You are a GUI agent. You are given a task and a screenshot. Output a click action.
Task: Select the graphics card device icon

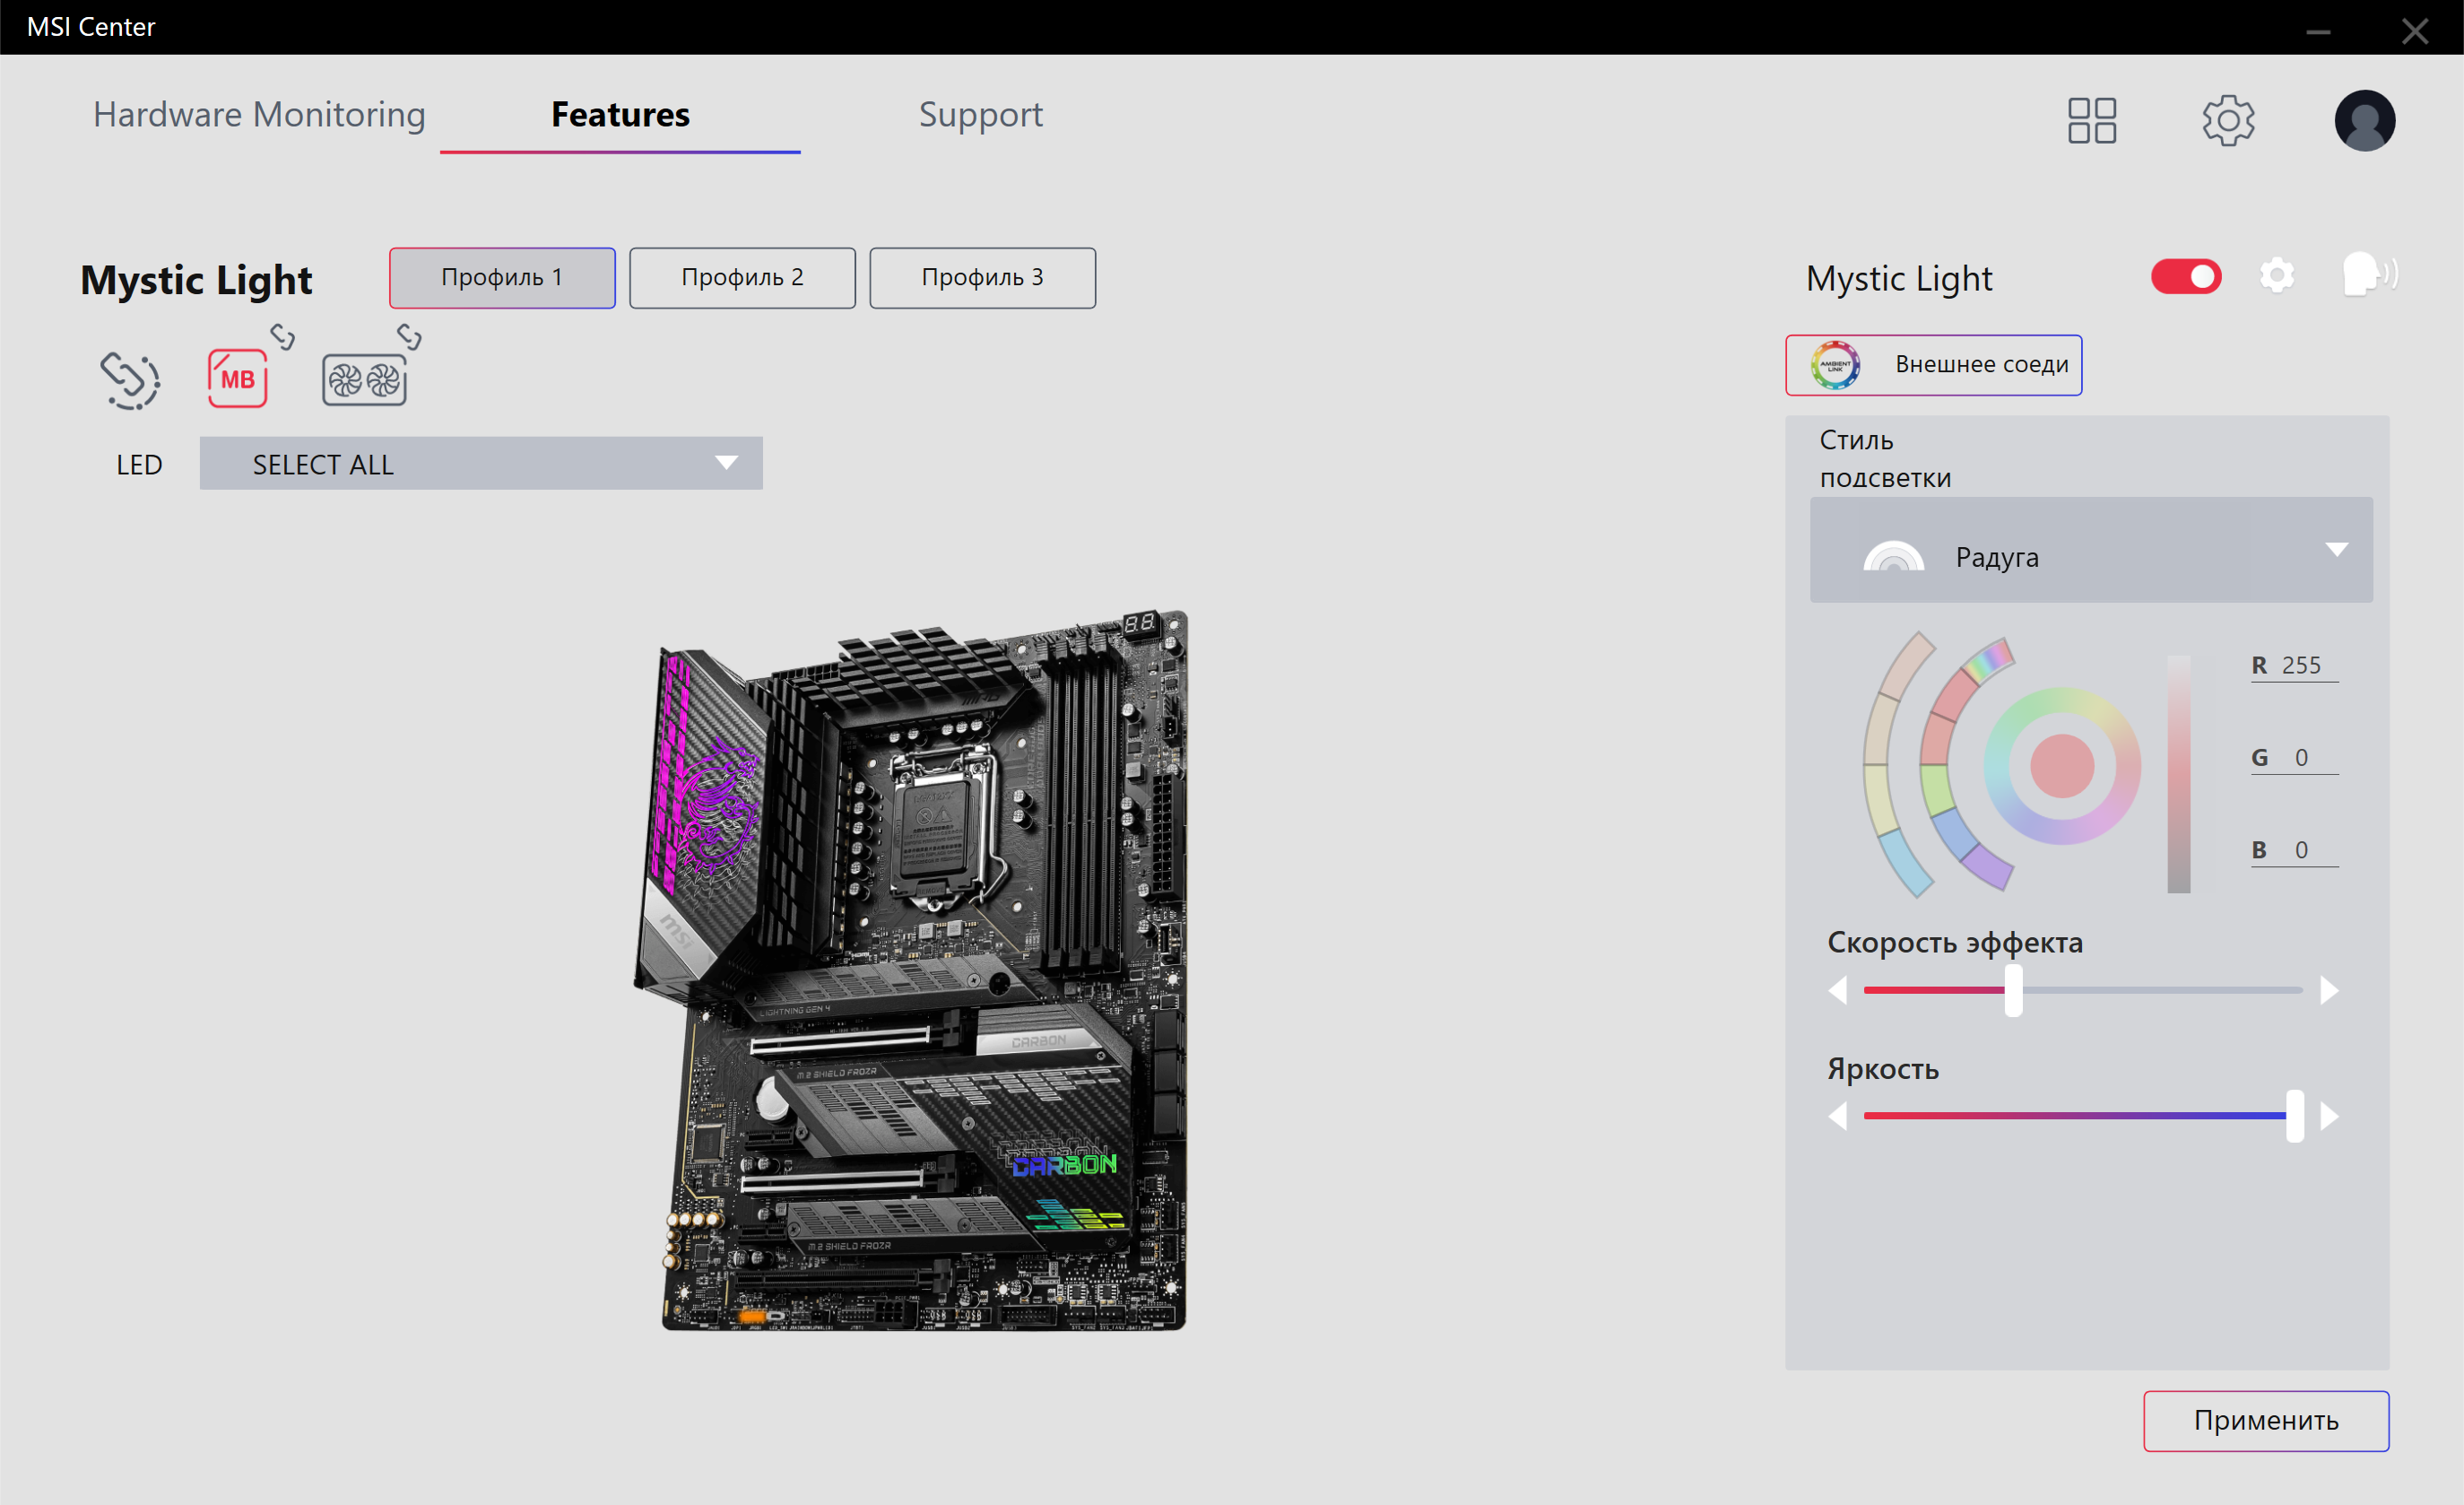pos(364,380)
